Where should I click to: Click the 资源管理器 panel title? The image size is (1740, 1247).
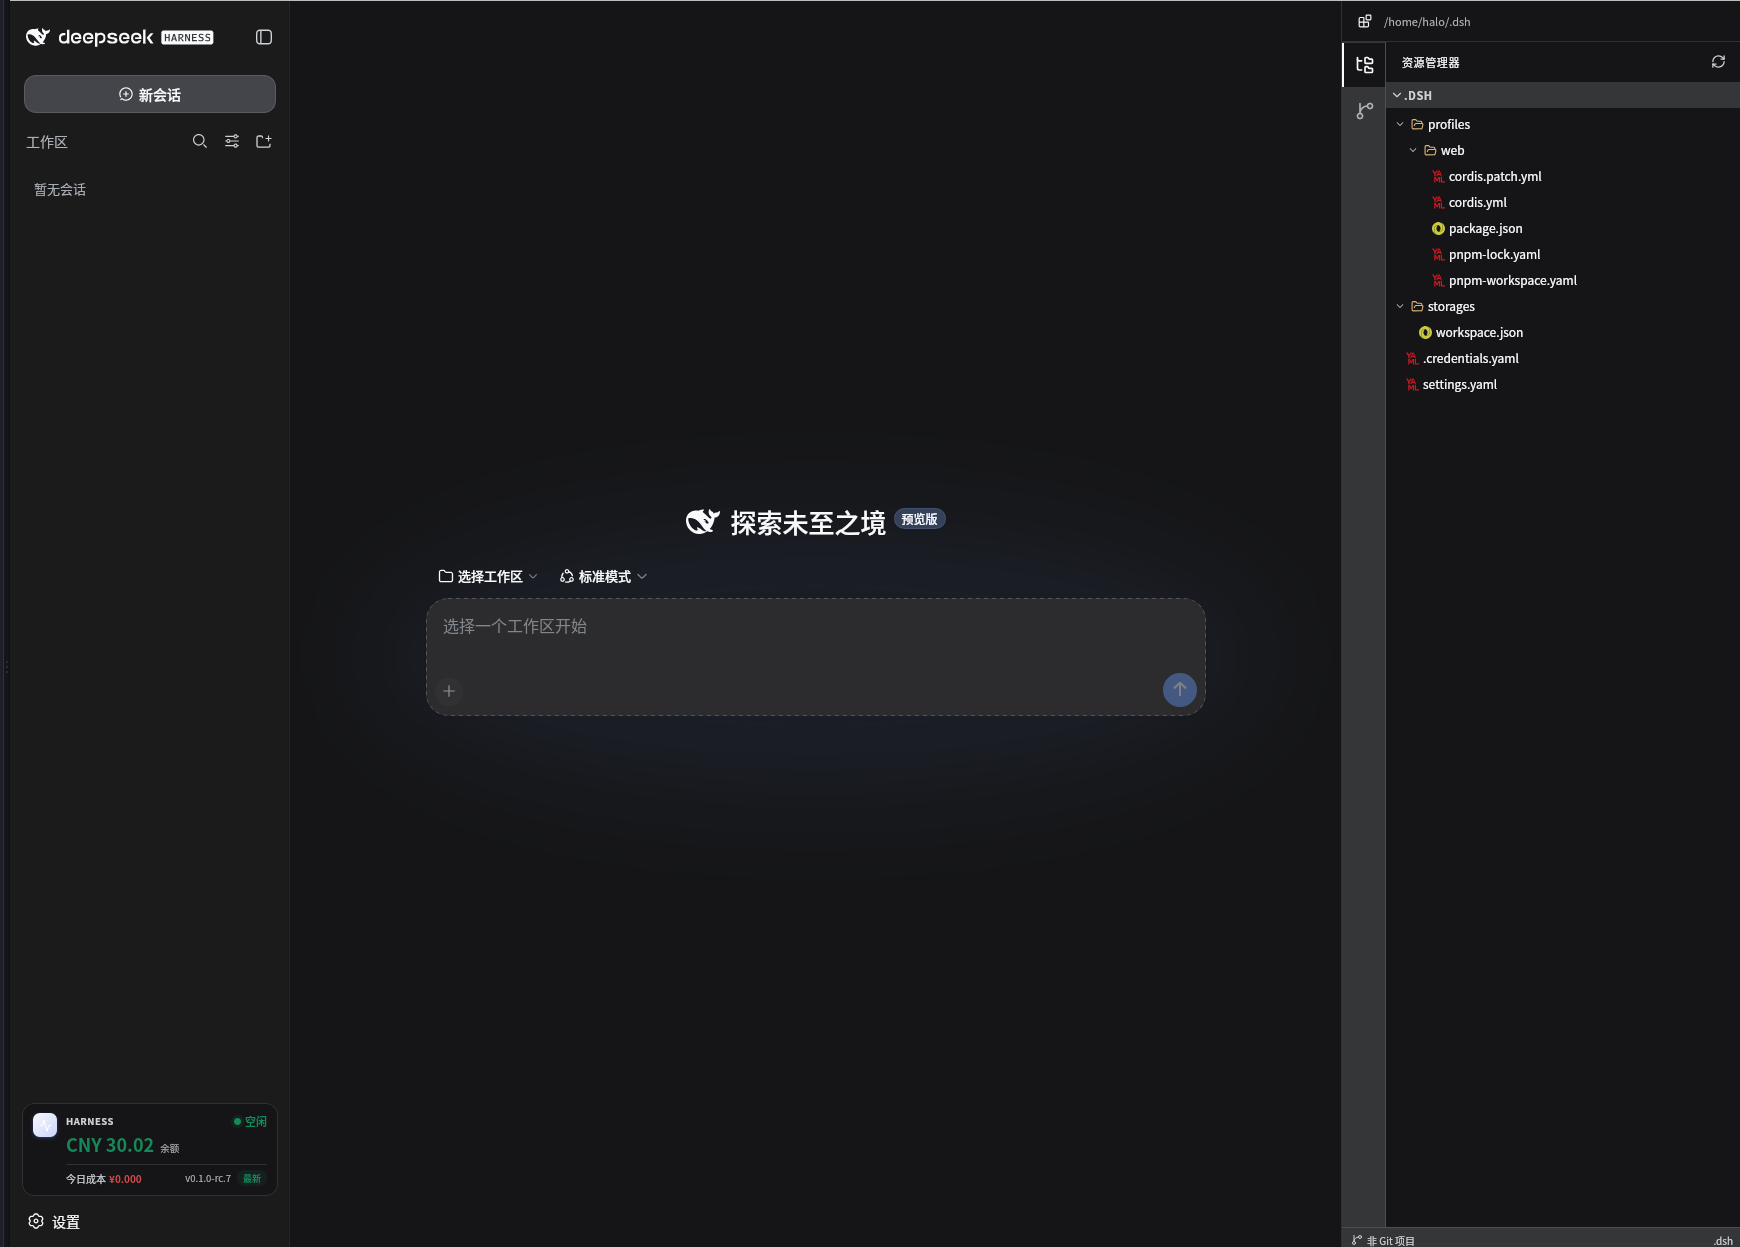point(1430,62)
